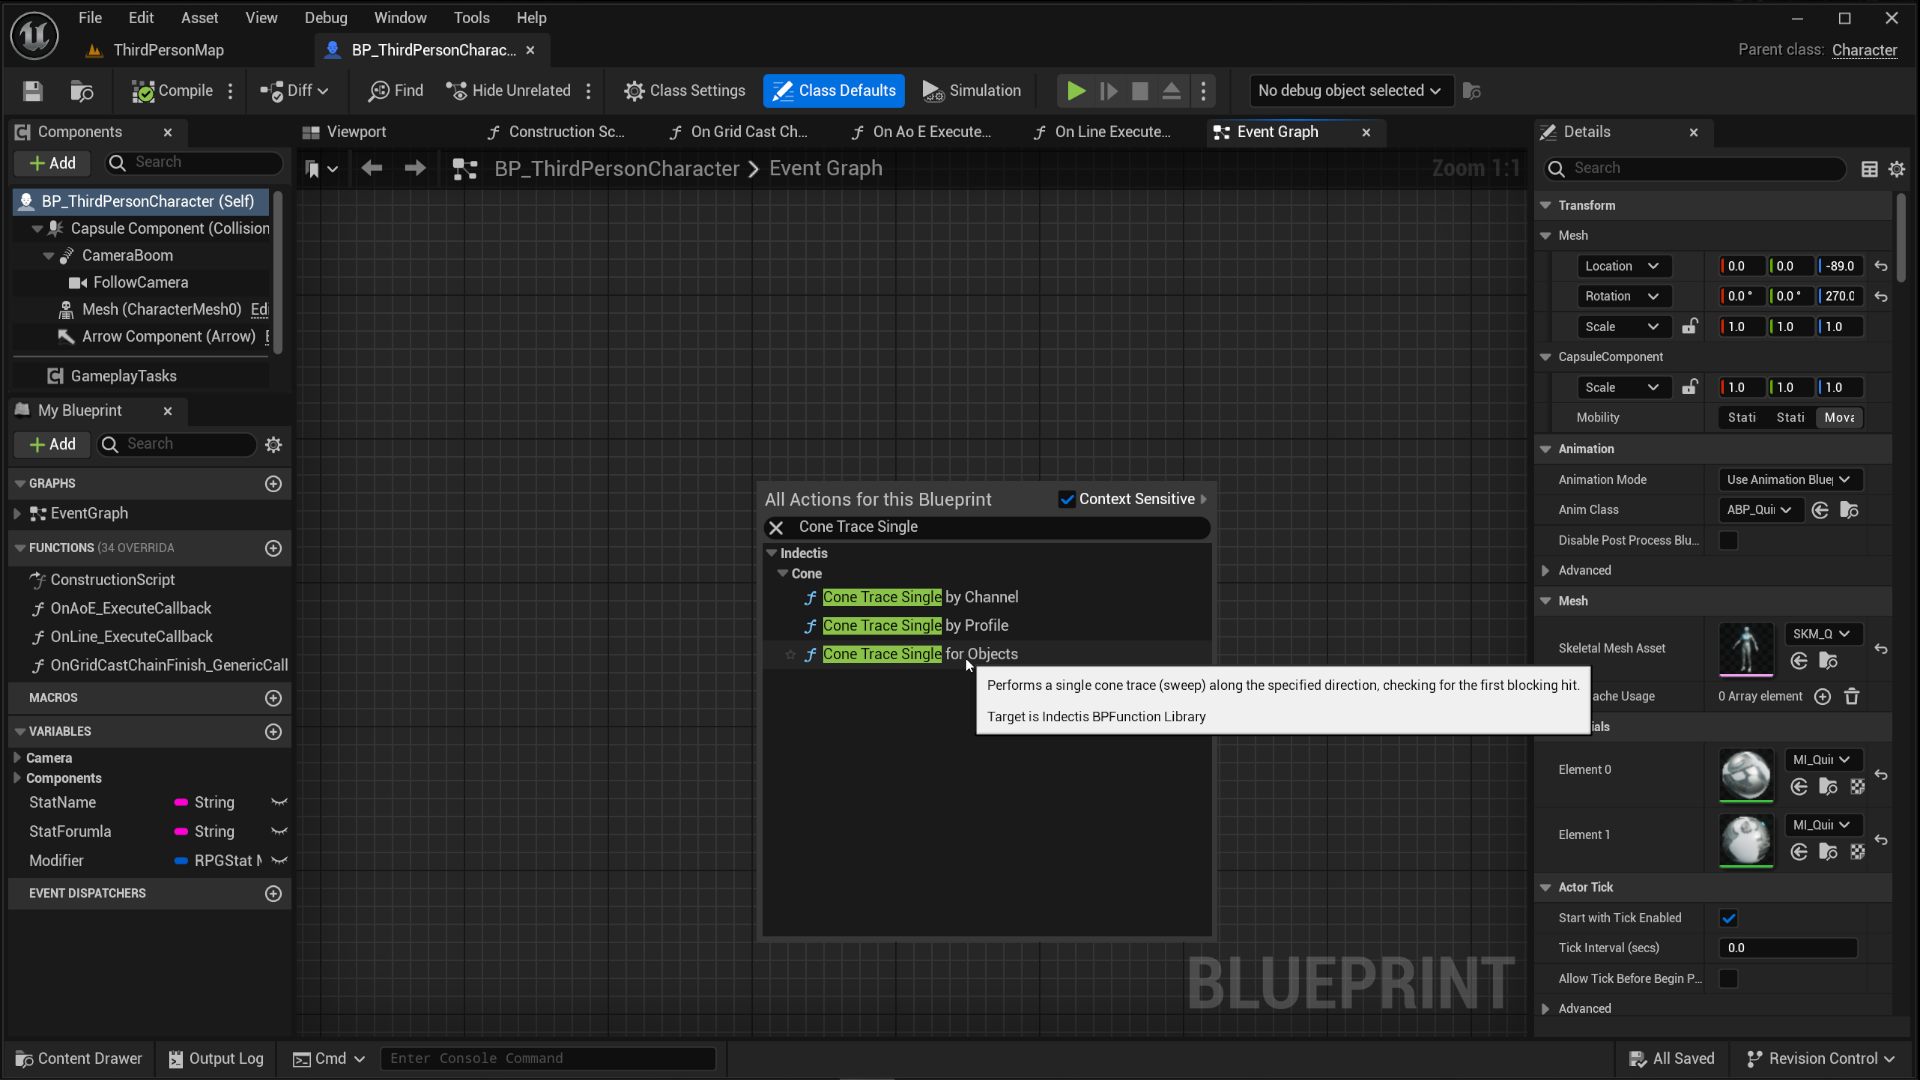Navigate back in graph history
Image resolution: width=1920 pixels, height=1080 pixels.
371,169
